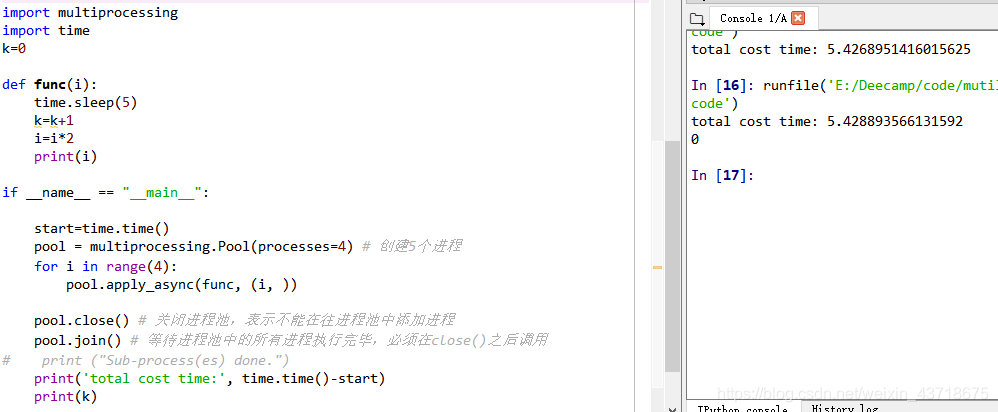Click the 'start=time.time()' line
Image resolution: width=998 pixels, height=412 pixels.
pos(102,229)
